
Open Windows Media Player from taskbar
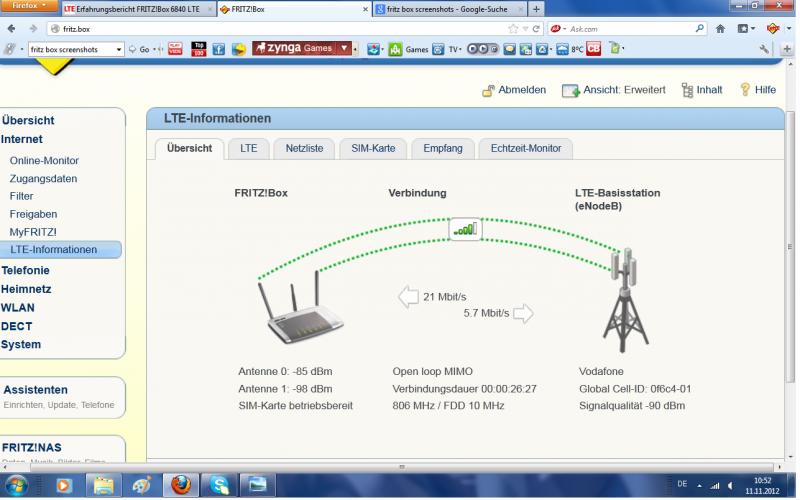point(64,485)
